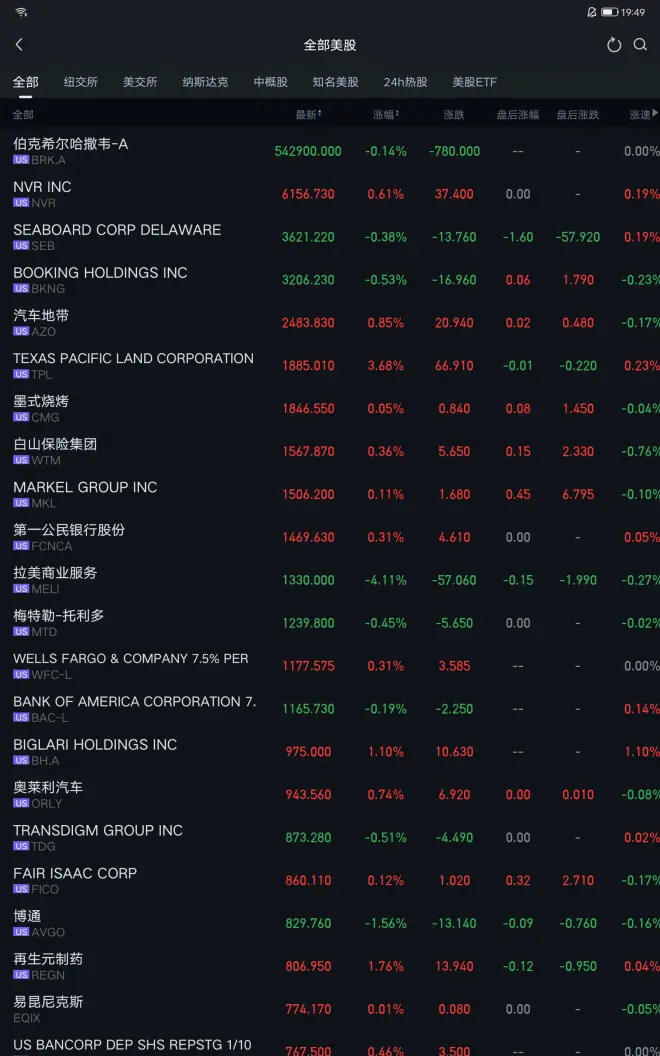Switch to the 纽交所 tab
This screenshot has height=1056, width=660.
tap(81, 82)
